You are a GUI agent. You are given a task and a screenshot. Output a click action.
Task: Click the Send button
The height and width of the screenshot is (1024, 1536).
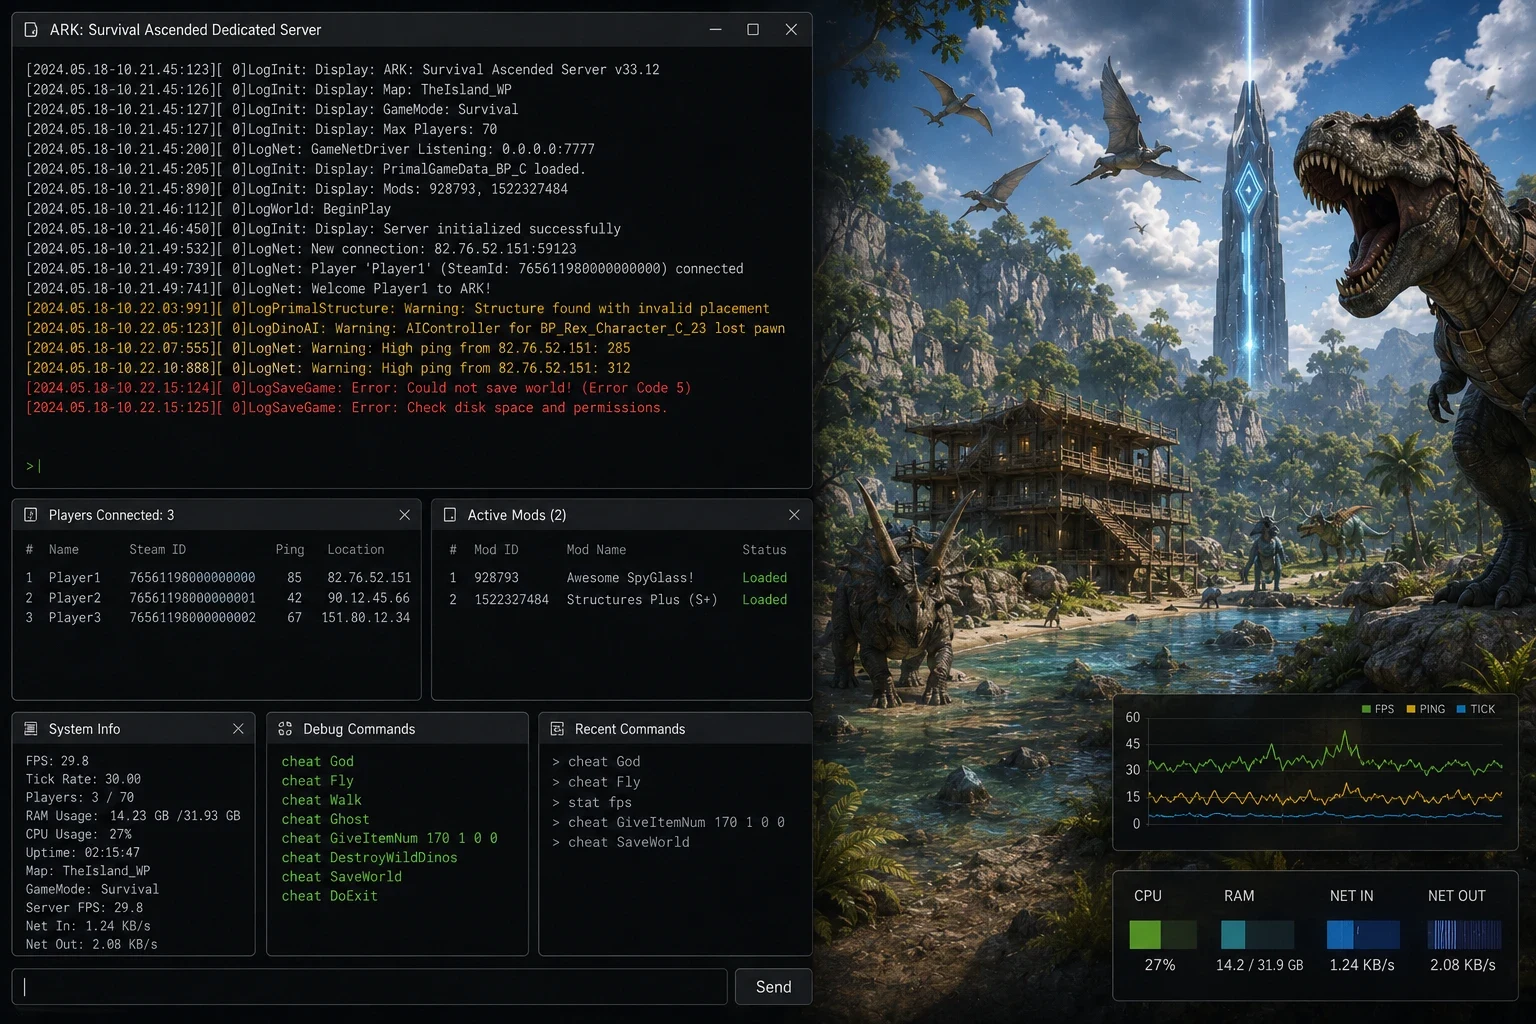[x=774, y=987]
